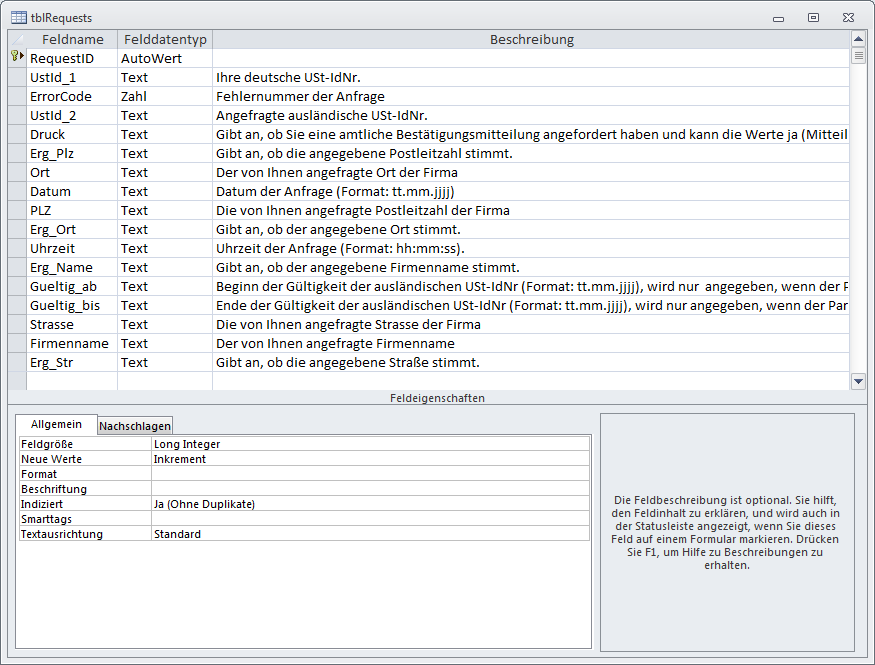
Task: Click into the Beschriftung property field
Action: pyautogui.click(x=370, y=489)
